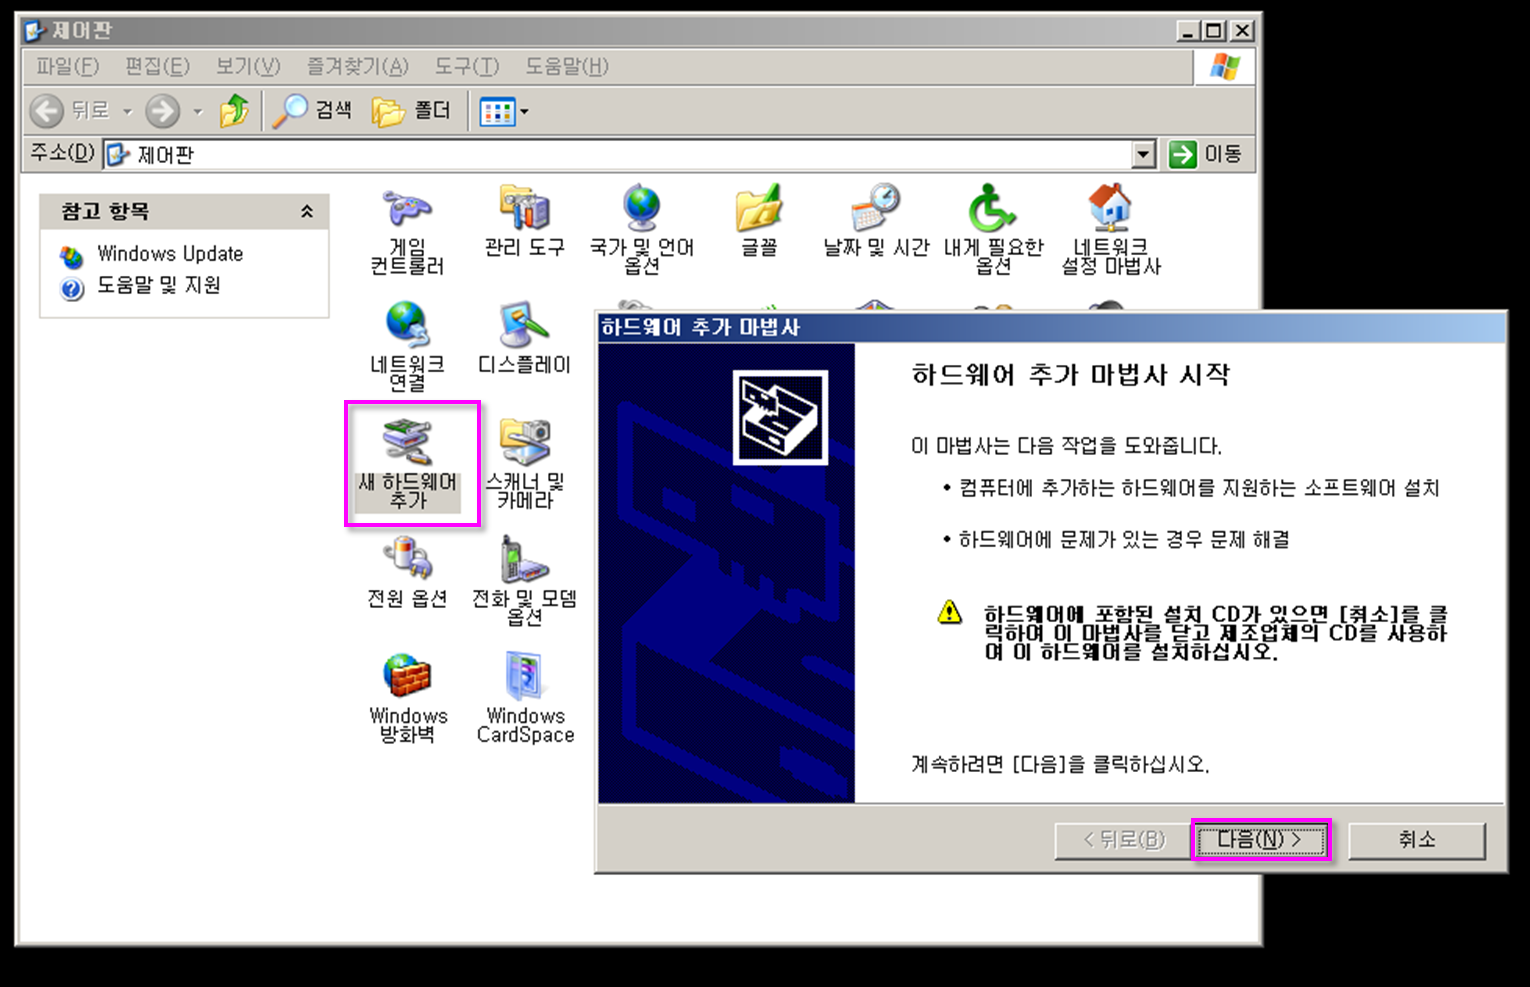The width and height of the screenshot is (1530, 987).
Task: Click 다음(N) in hardware wizard
Action: pos(1260,840)
